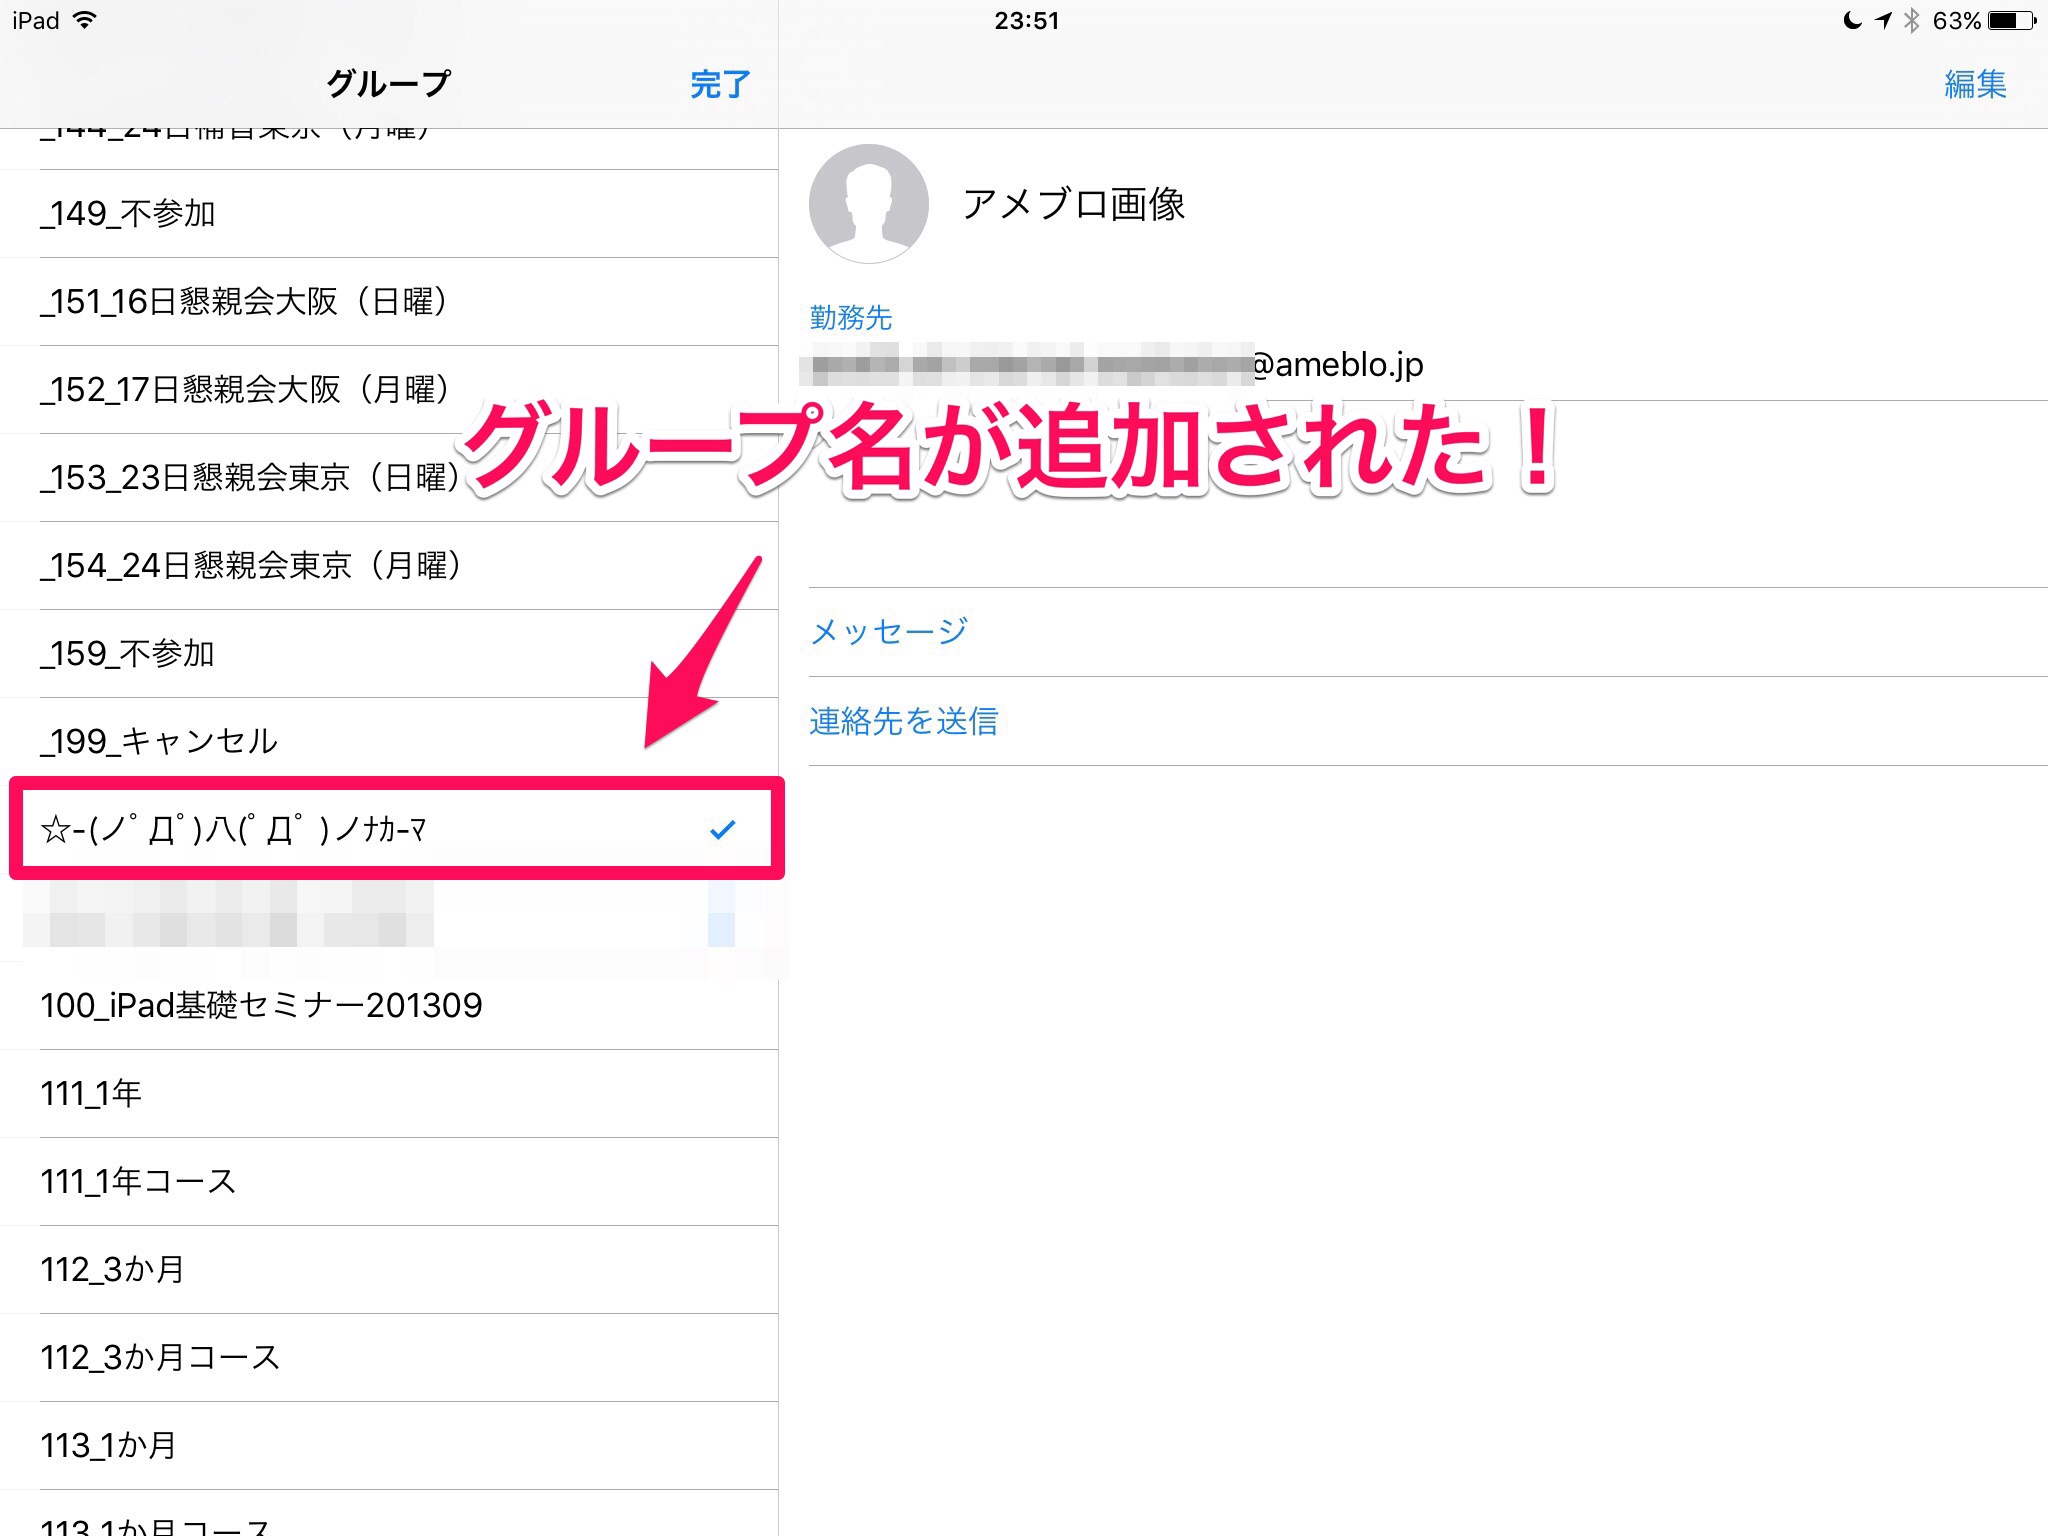This screenshot has height=1536, width=2048.
Task: Uncheck the ☆-(ノ゜Д゜)八 group checkmark
Action: click(722, 829)
